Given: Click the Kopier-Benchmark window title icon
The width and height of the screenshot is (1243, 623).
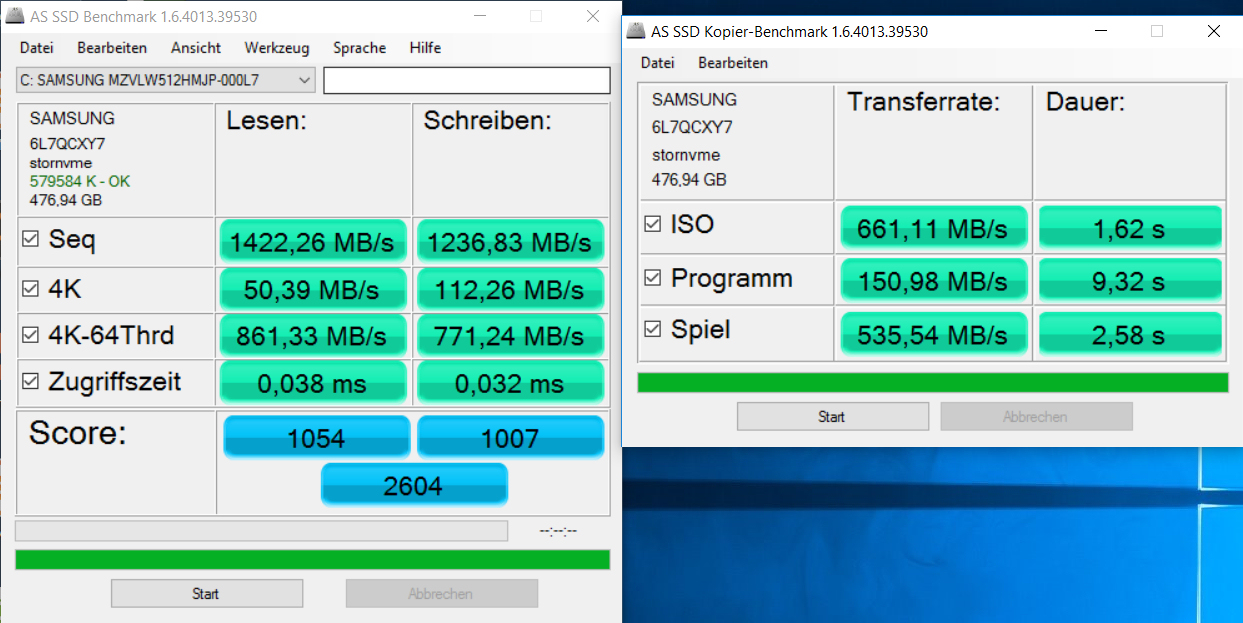Looking at the screenshot, I should click(634, 31).
